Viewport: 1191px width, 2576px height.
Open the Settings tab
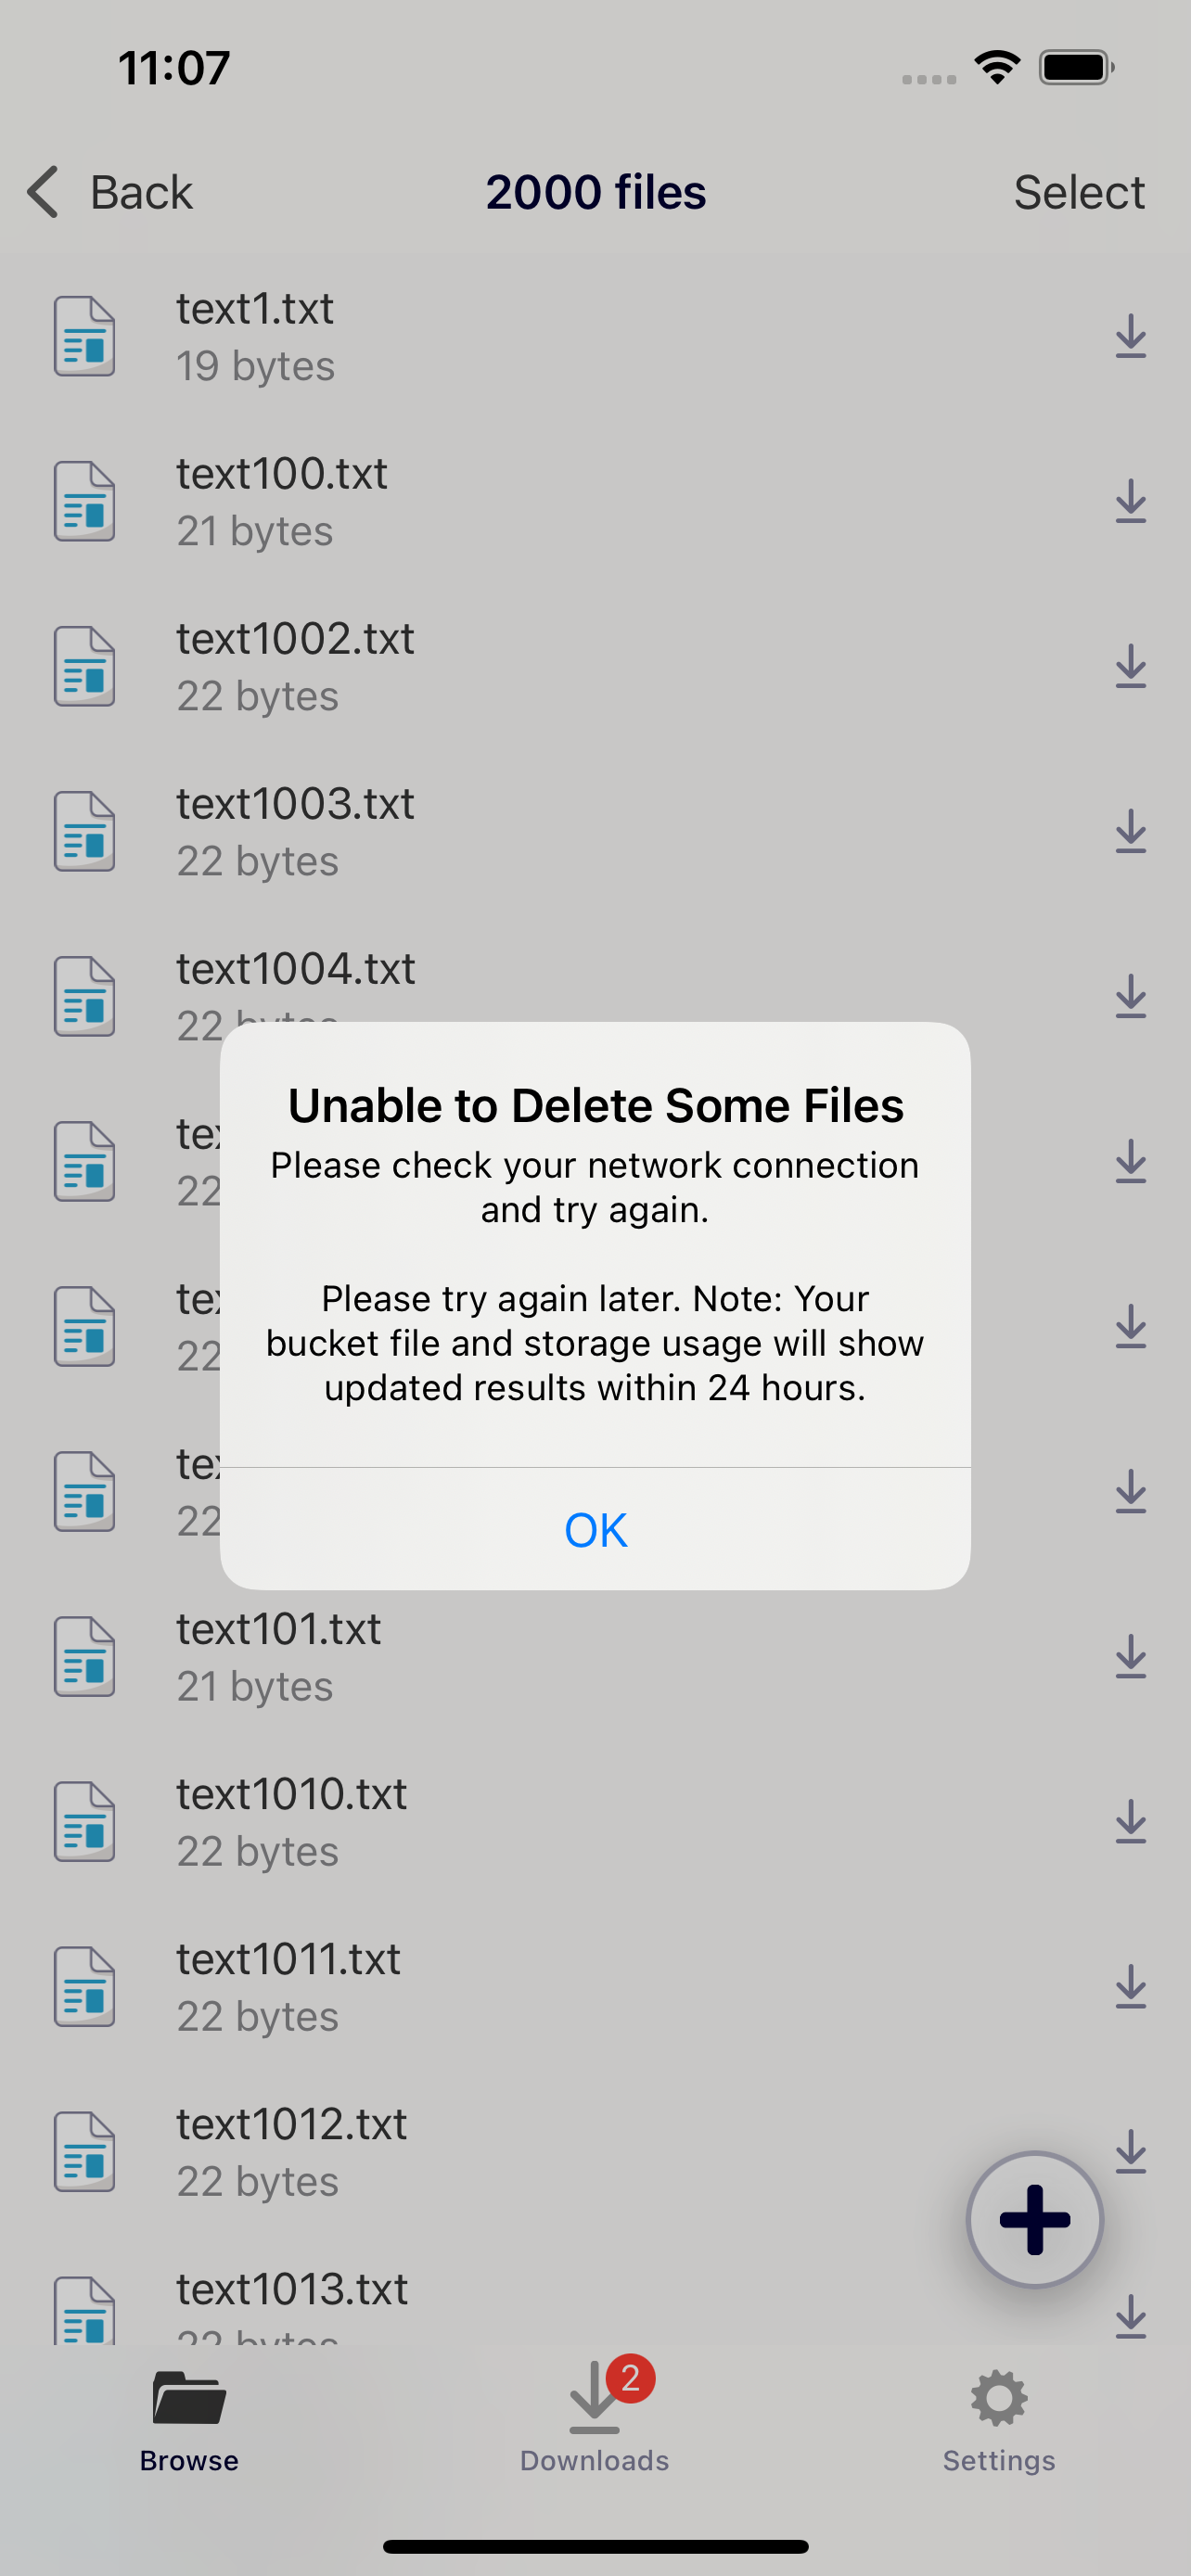[x=999, y=2420]
